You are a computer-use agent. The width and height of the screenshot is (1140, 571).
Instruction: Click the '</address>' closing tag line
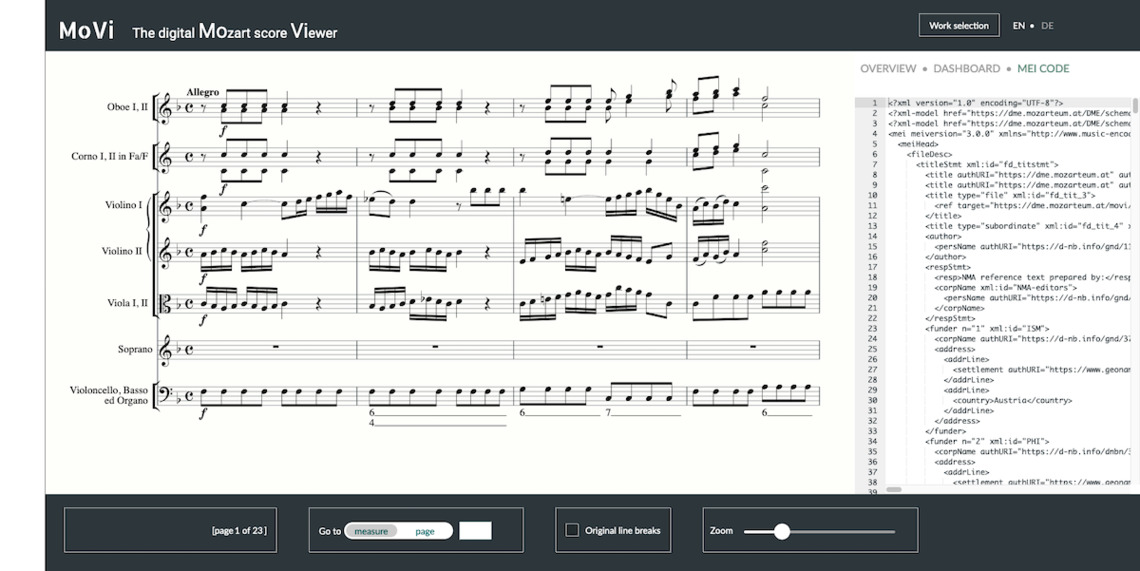957,420
